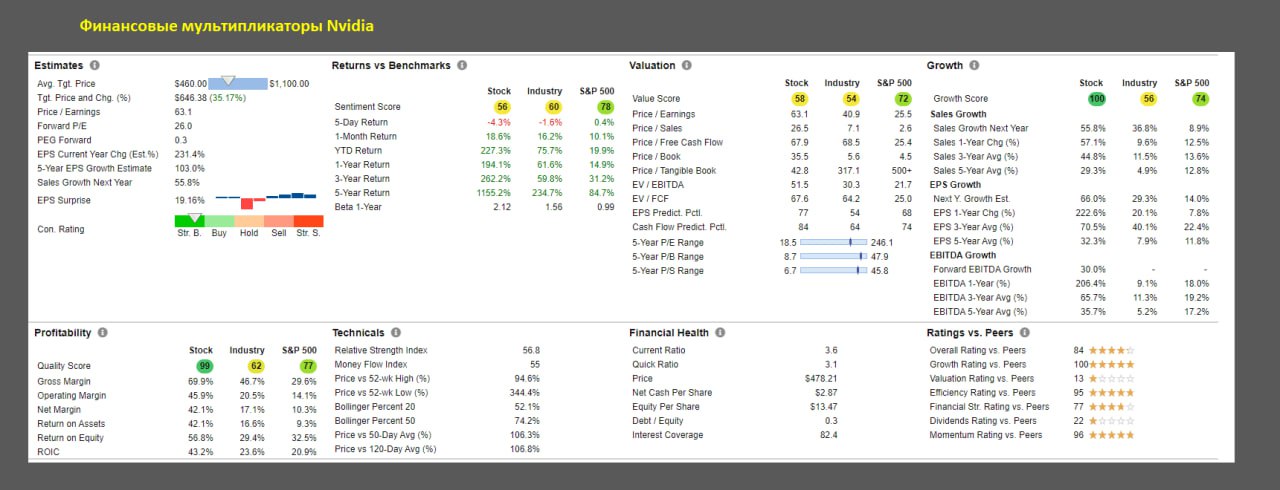Click the title Финансовые мультипликаторы Nvidia
Image resolution: width=1280 pixels, height=490 pixels.
[227, 26]
